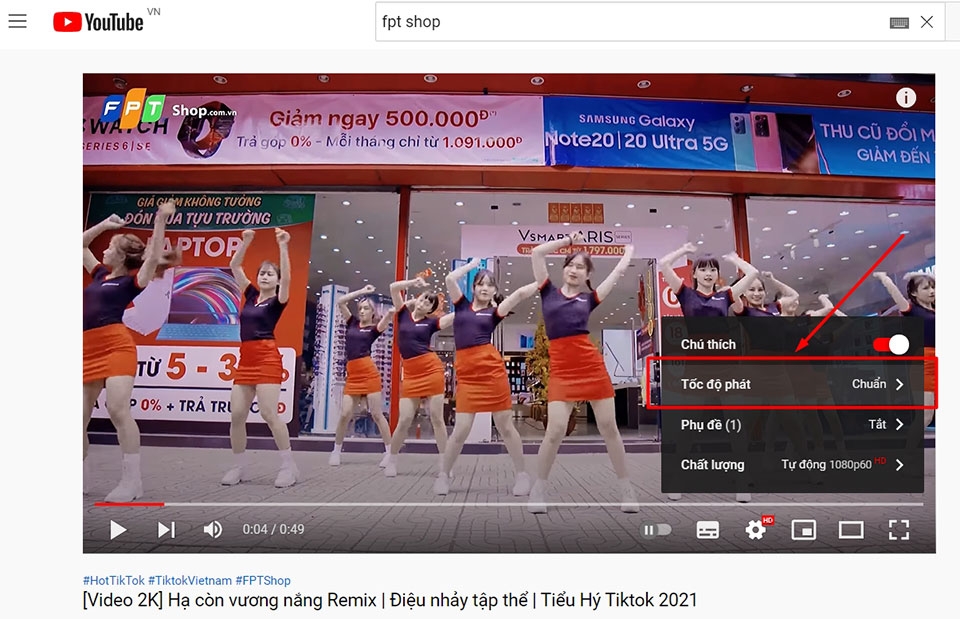Viewport: 960px width, 619px height.
Task: Expand the chevron next to Chuẩn
Action: (x=899, y=384)
